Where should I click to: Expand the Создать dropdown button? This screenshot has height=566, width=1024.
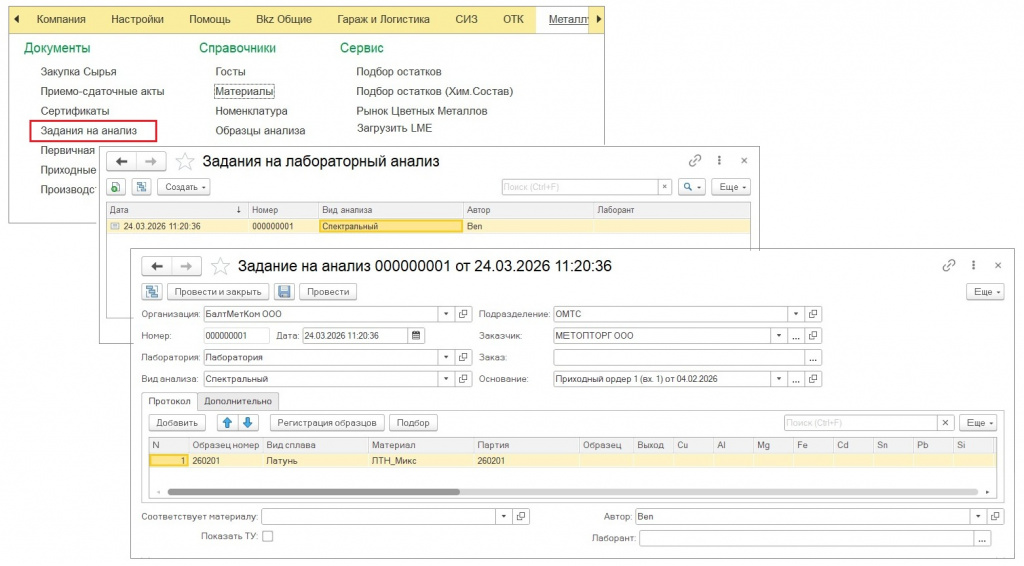pyautogui.click(x=184, y=187)
